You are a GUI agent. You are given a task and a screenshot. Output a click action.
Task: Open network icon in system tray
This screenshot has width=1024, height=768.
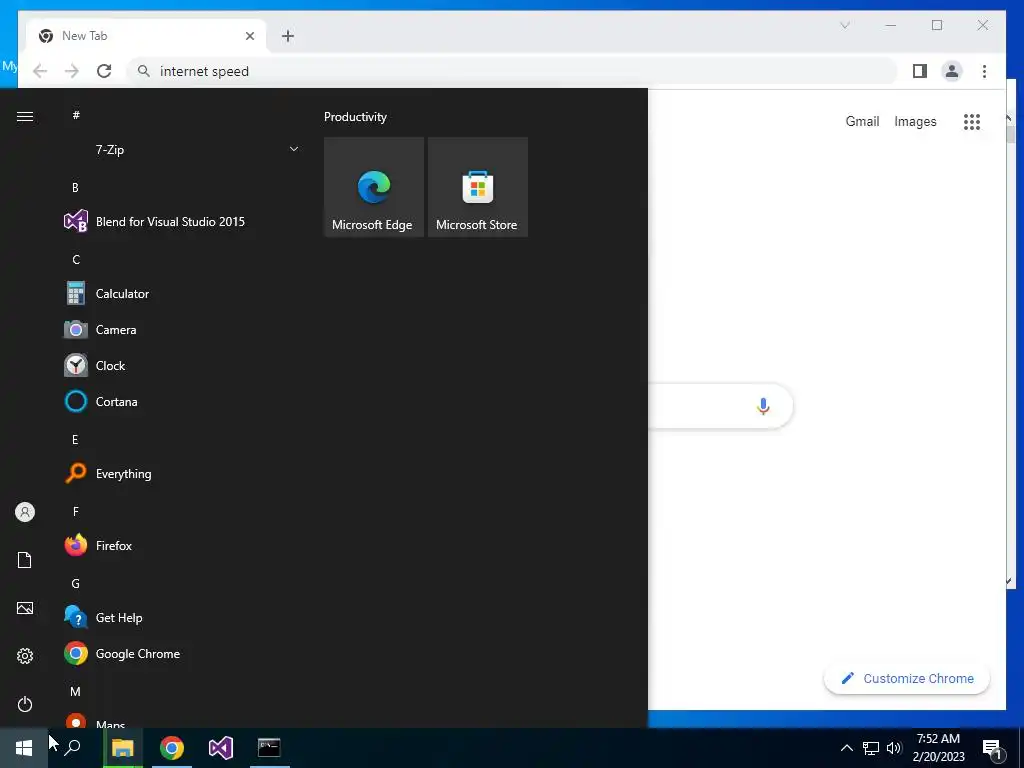pos(871,748)
